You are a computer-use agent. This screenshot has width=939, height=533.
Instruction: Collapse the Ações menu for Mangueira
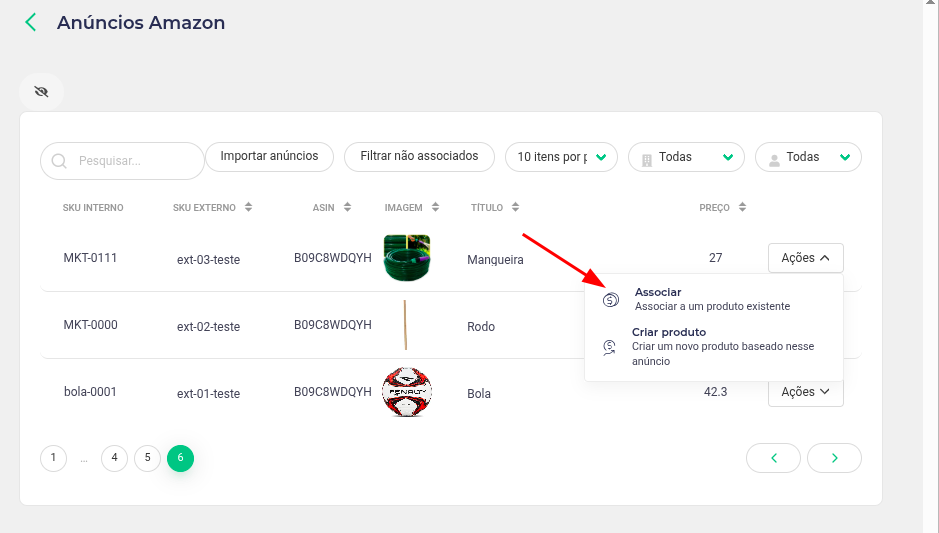(x=805, y=258)
